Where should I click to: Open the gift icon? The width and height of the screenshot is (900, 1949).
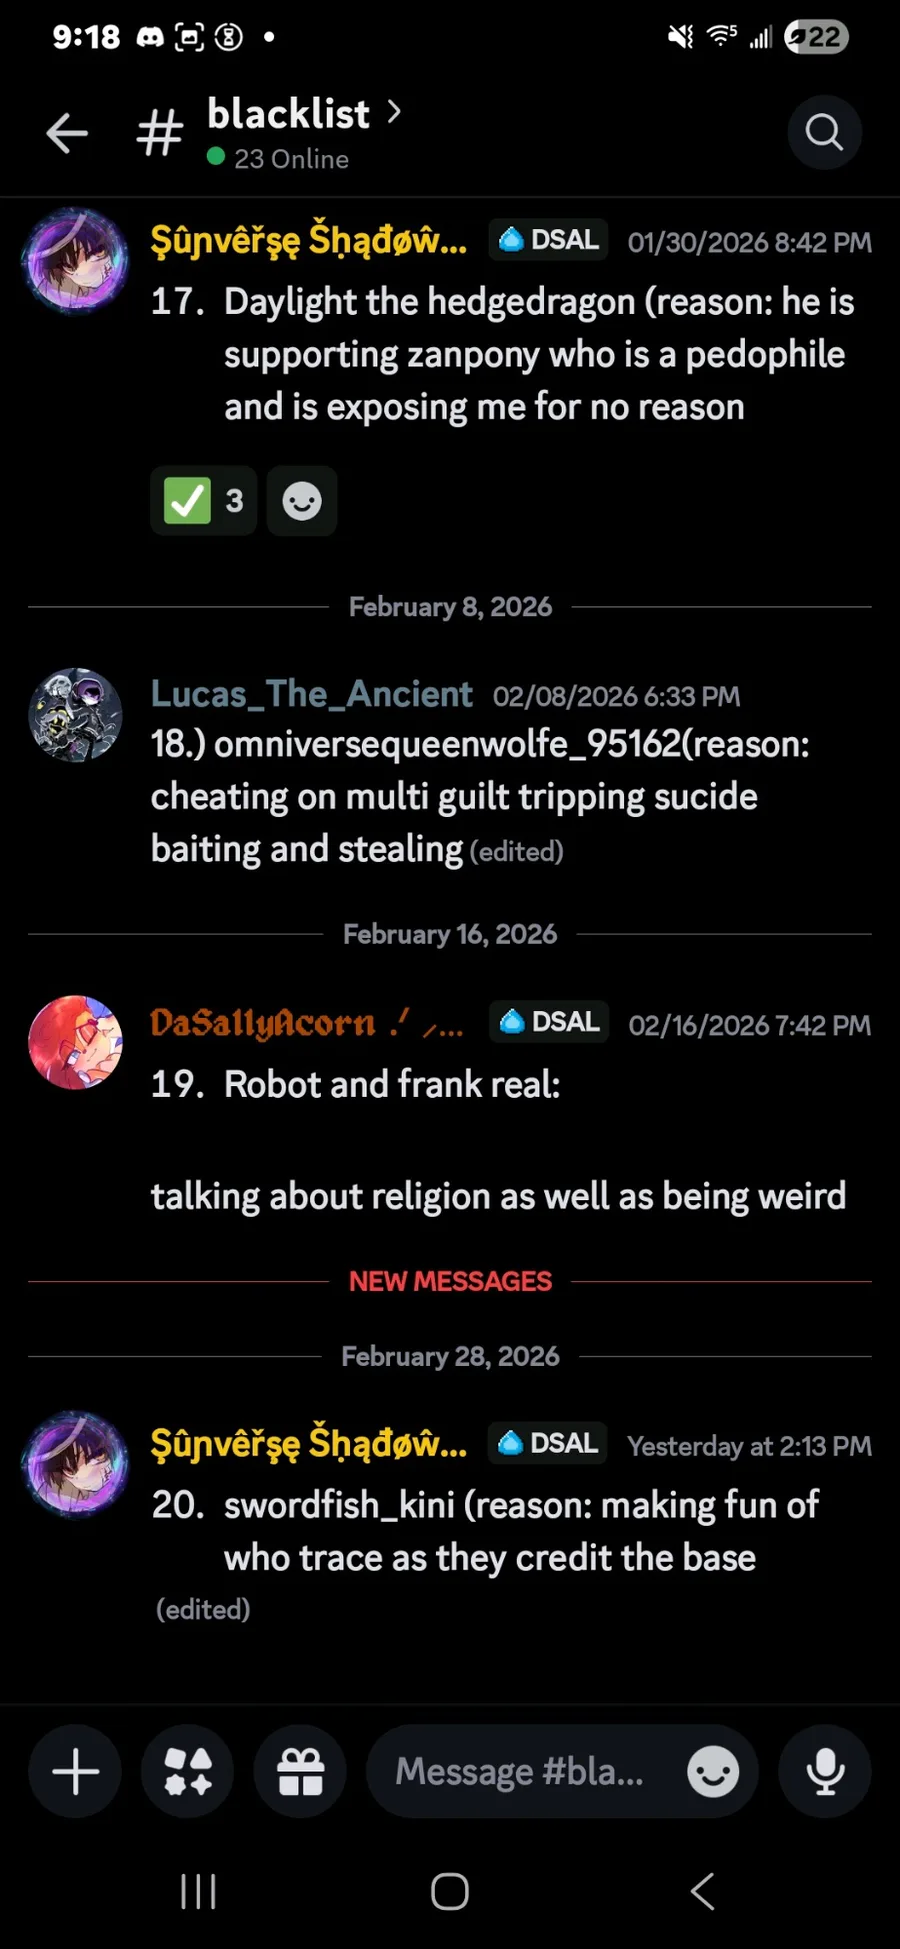[x=300, y=1772]
